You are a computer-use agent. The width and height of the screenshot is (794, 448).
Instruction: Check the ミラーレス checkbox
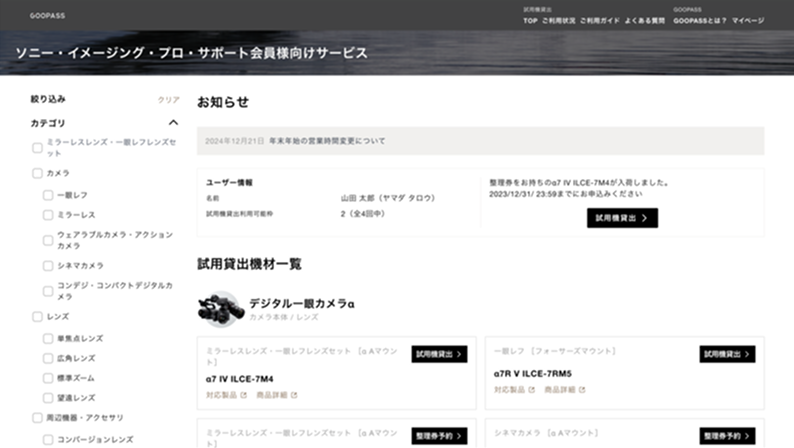point(48,215)
